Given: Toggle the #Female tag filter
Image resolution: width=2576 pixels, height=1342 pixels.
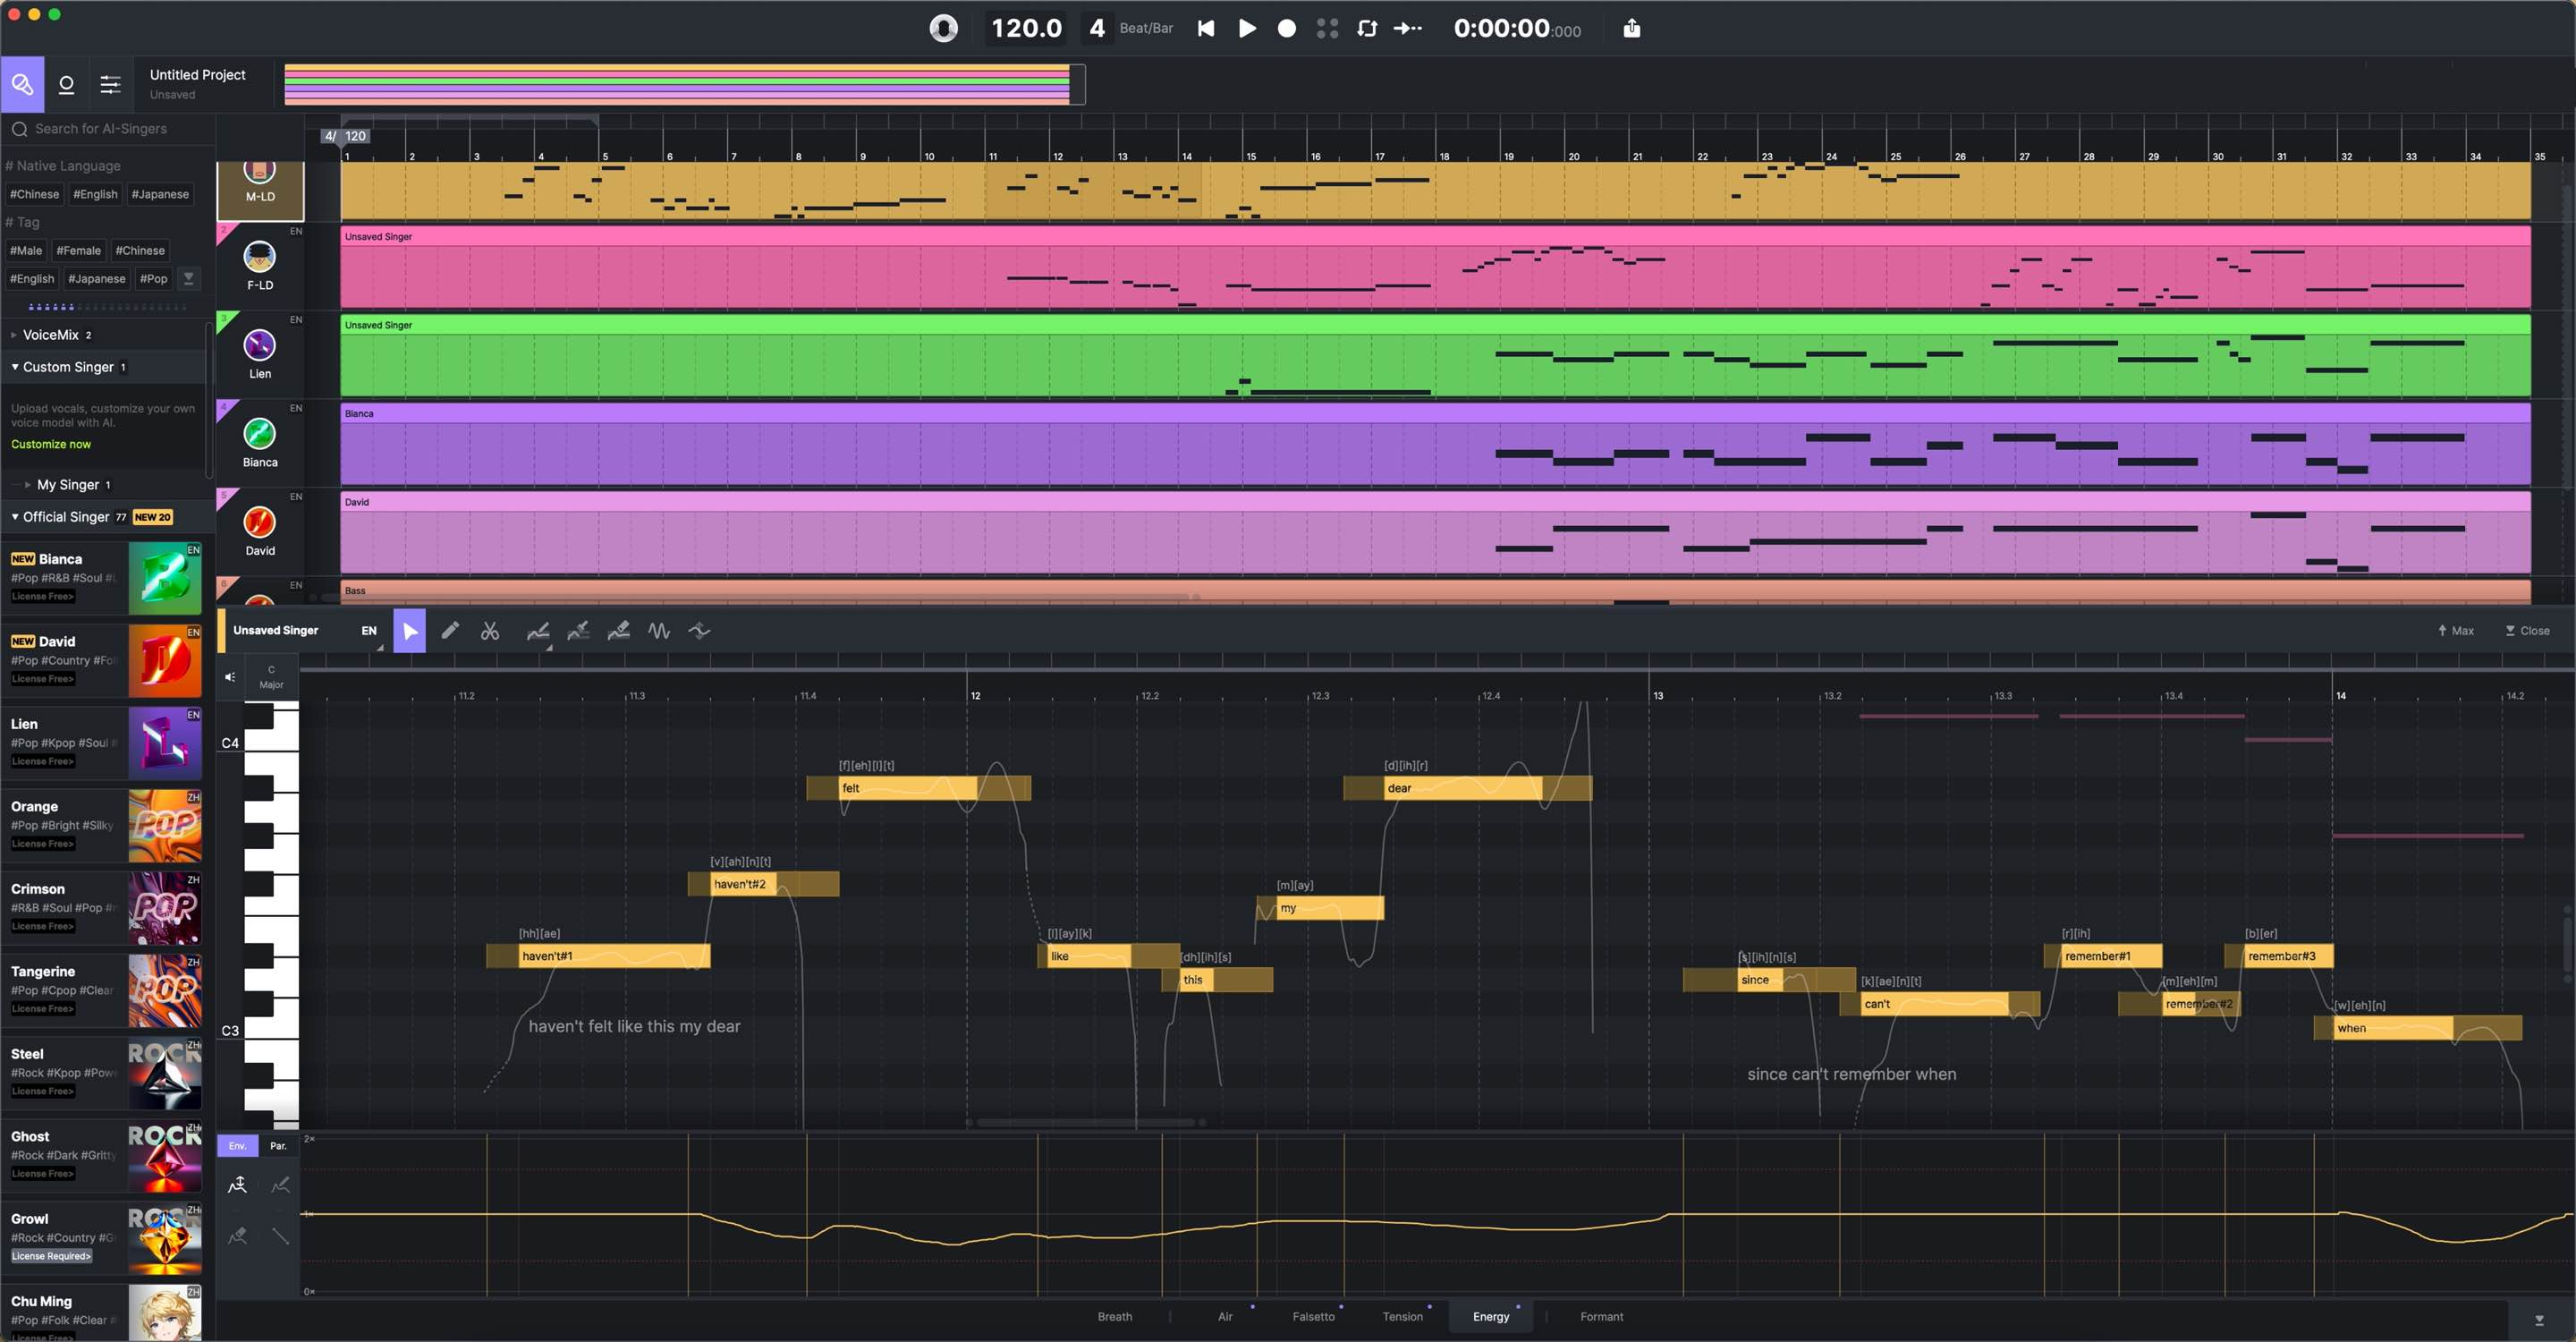Looking at the screenshot, I should point(78,250).
